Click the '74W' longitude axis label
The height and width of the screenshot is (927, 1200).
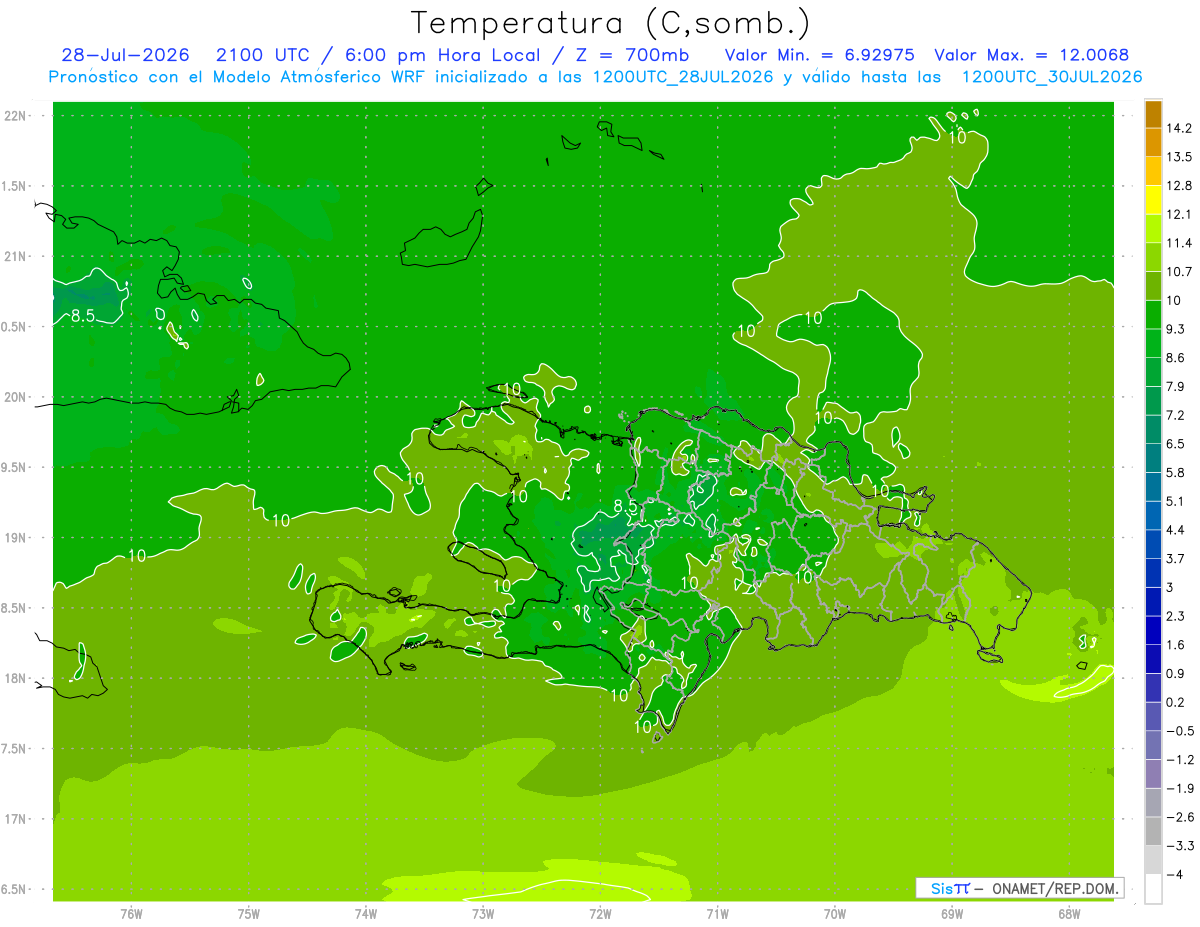[365, 913]
